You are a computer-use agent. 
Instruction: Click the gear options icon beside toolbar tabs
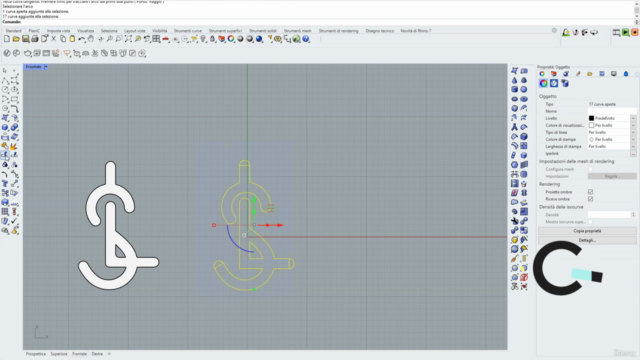click(554, 31)
